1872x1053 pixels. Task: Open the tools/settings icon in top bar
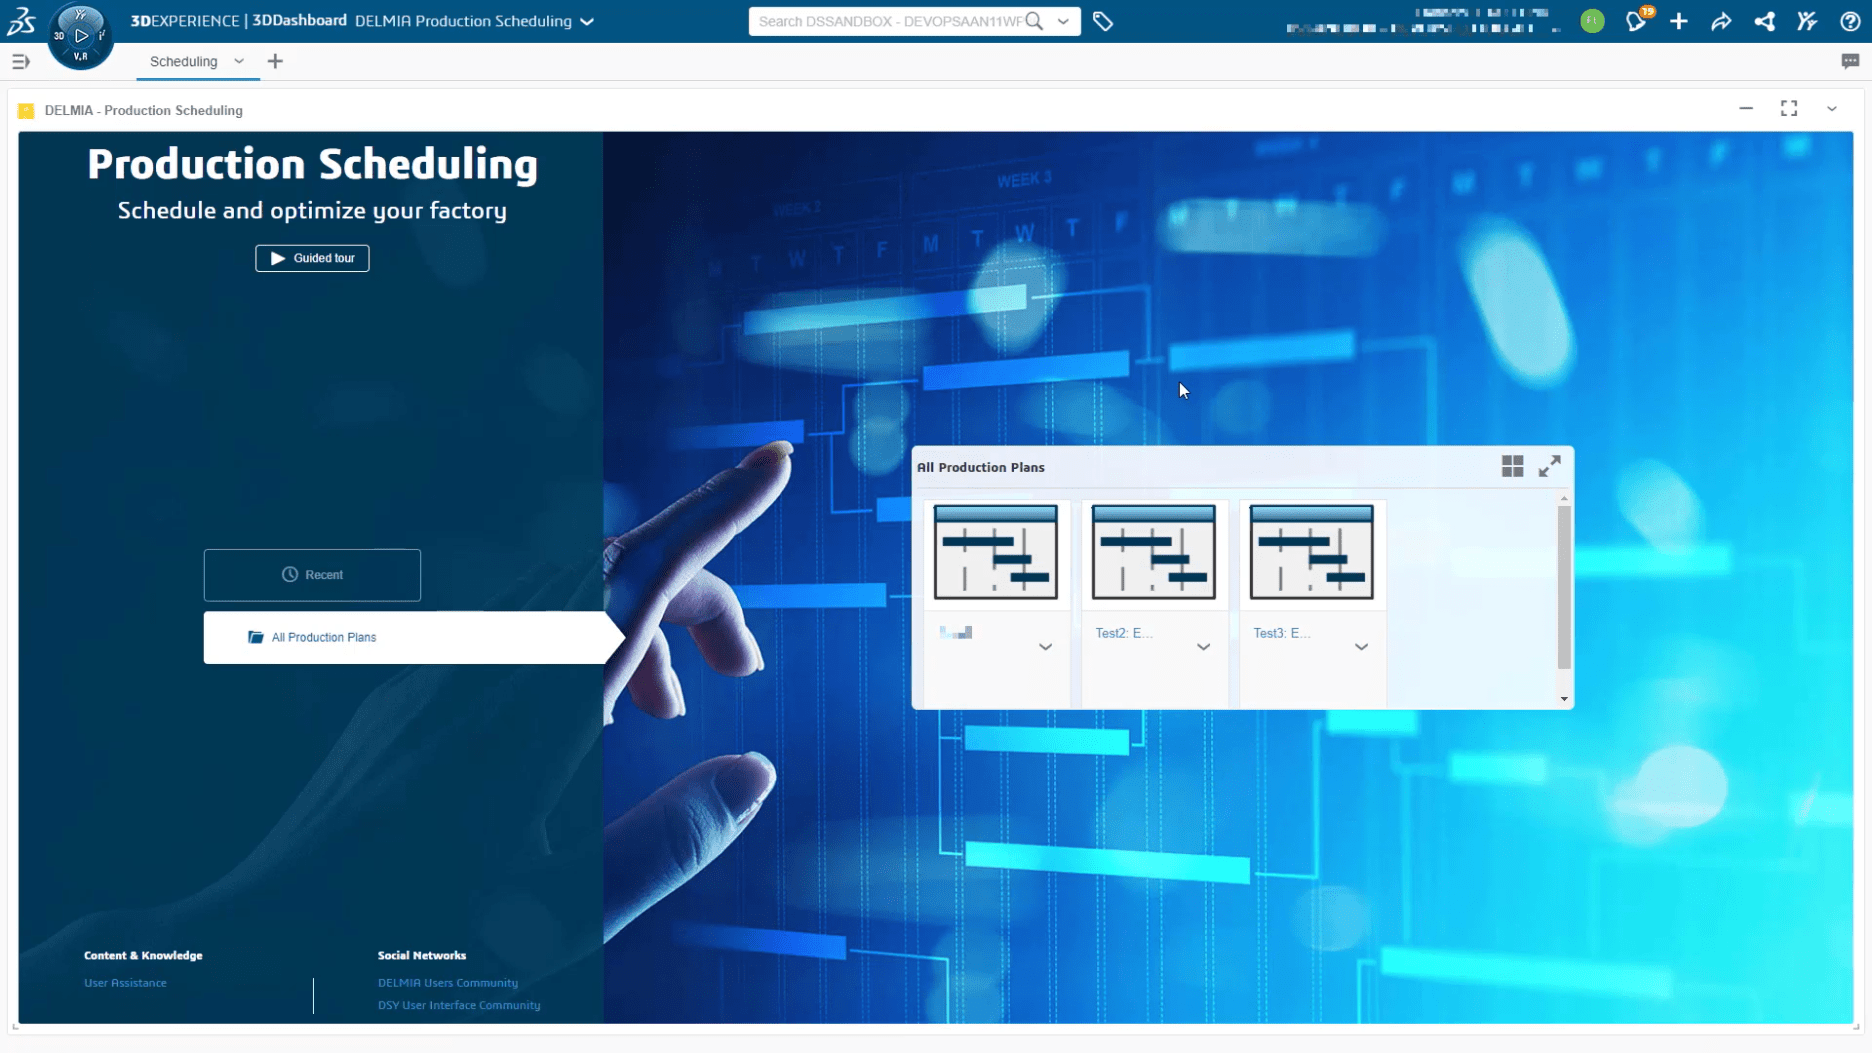pos(1807,21)
